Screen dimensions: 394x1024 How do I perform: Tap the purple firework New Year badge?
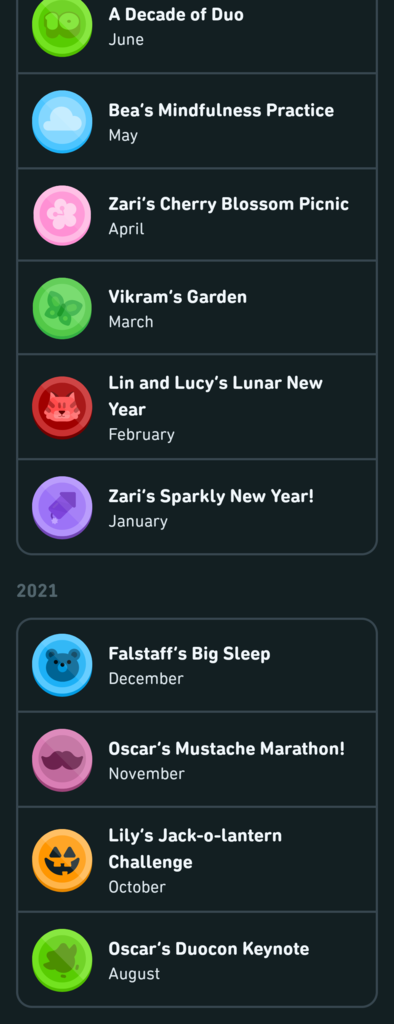[62, 507]
